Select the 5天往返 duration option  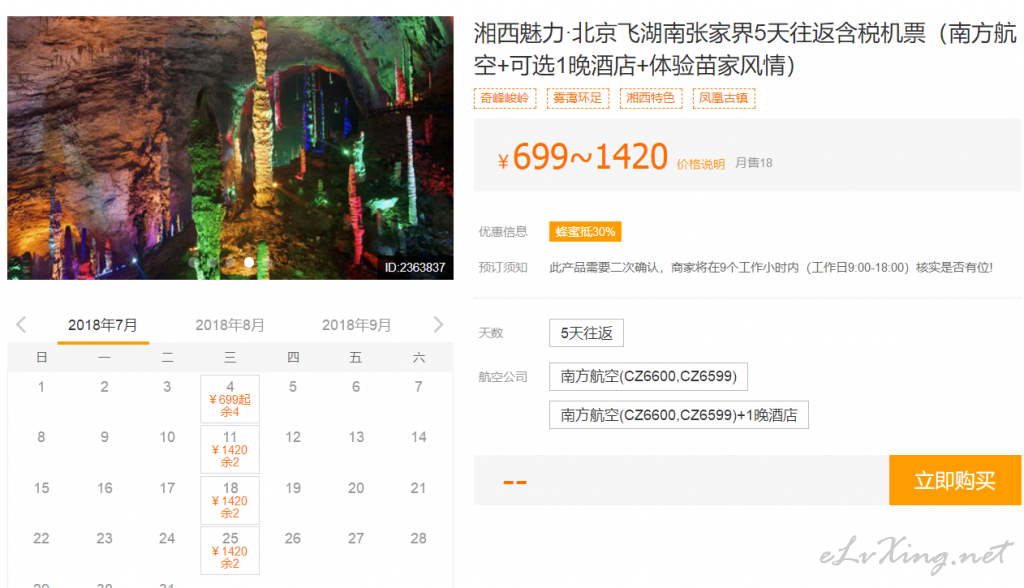point(586,333)
